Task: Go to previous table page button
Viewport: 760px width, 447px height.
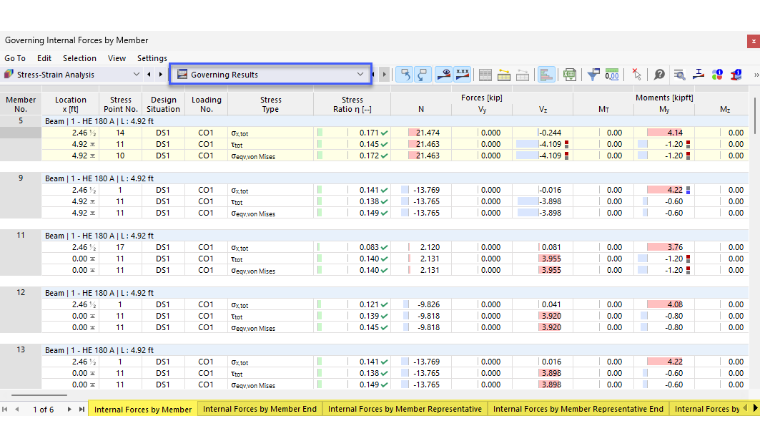Action: click(17, 409)
